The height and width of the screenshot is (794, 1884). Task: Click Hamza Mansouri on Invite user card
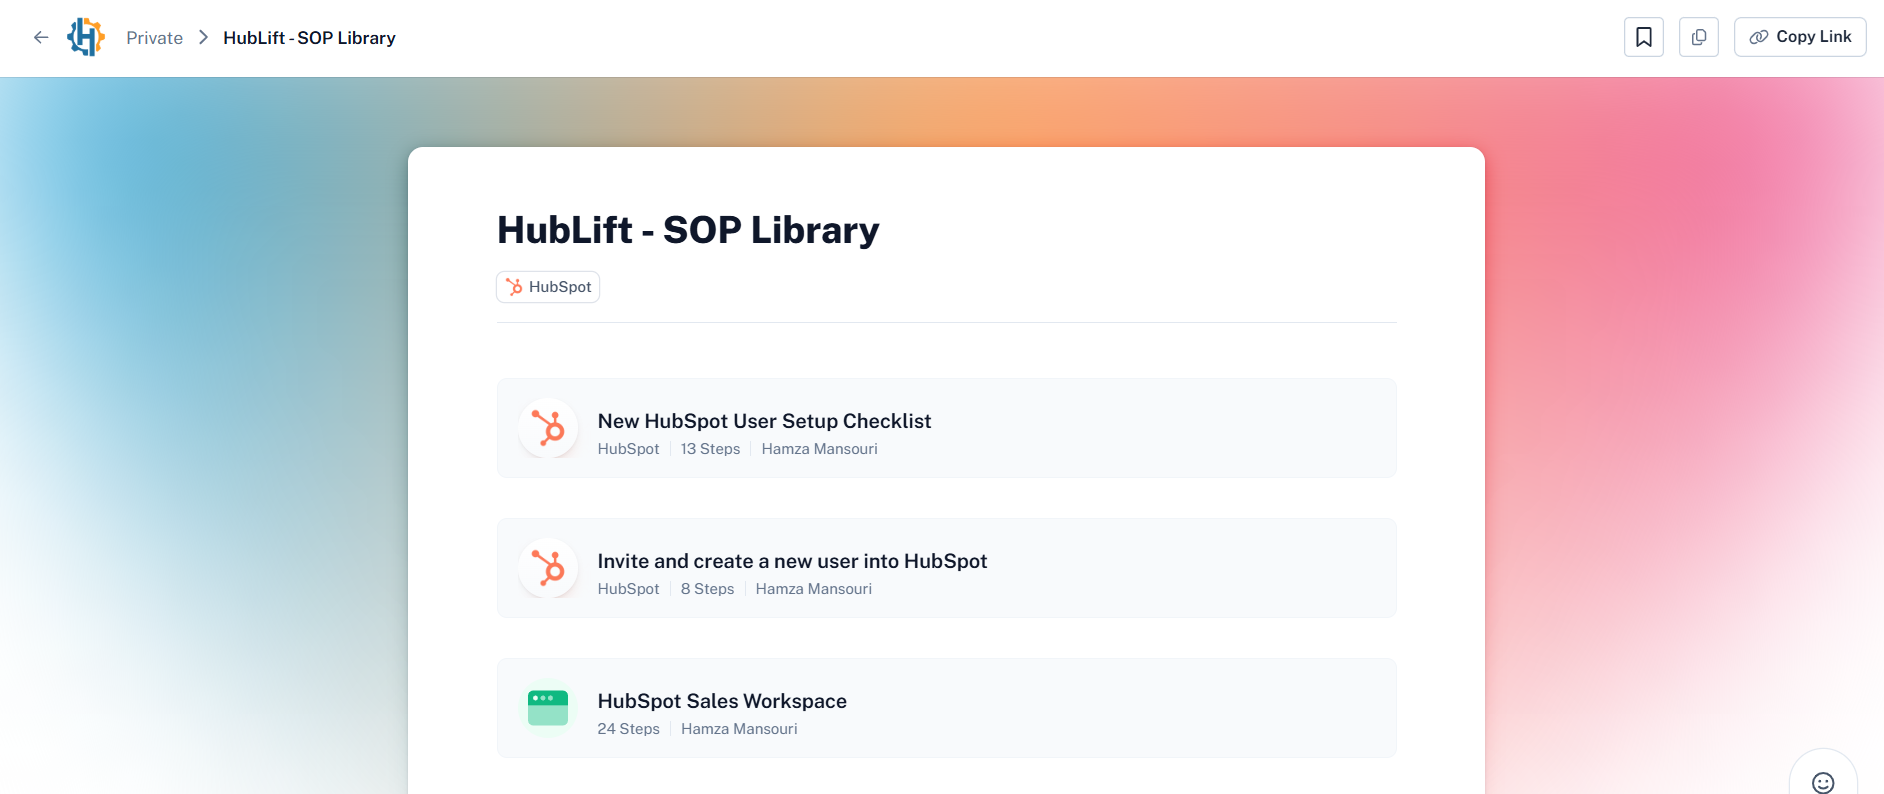(813, 589)
